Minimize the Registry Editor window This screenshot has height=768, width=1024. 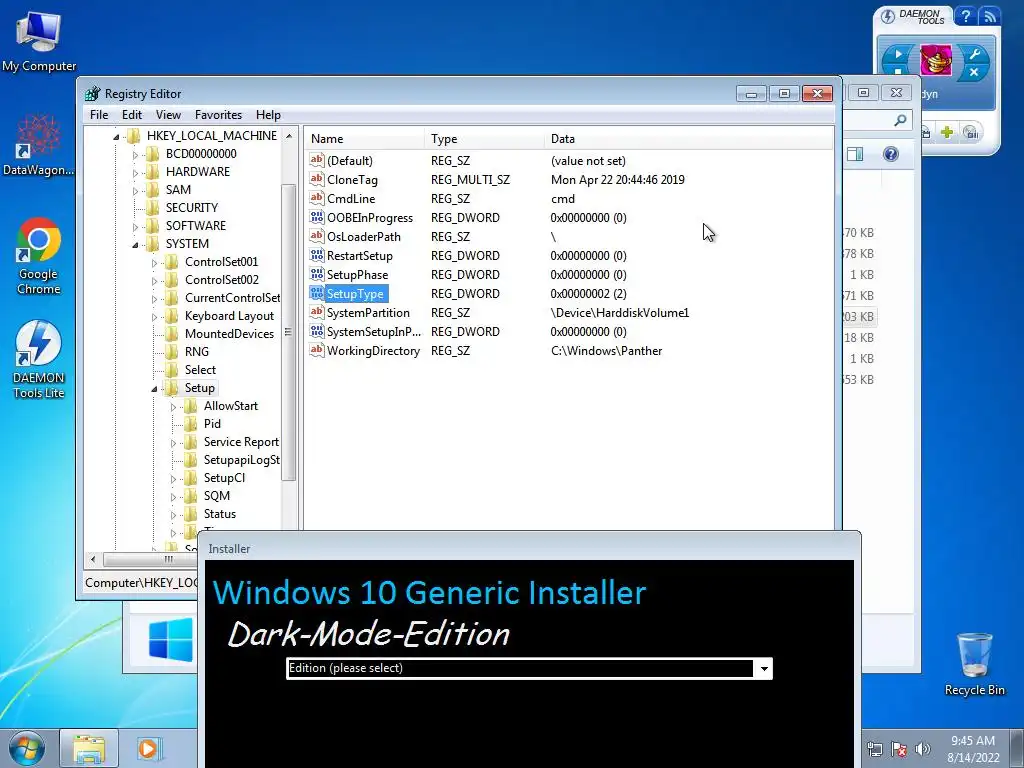(x=751, y=94)
